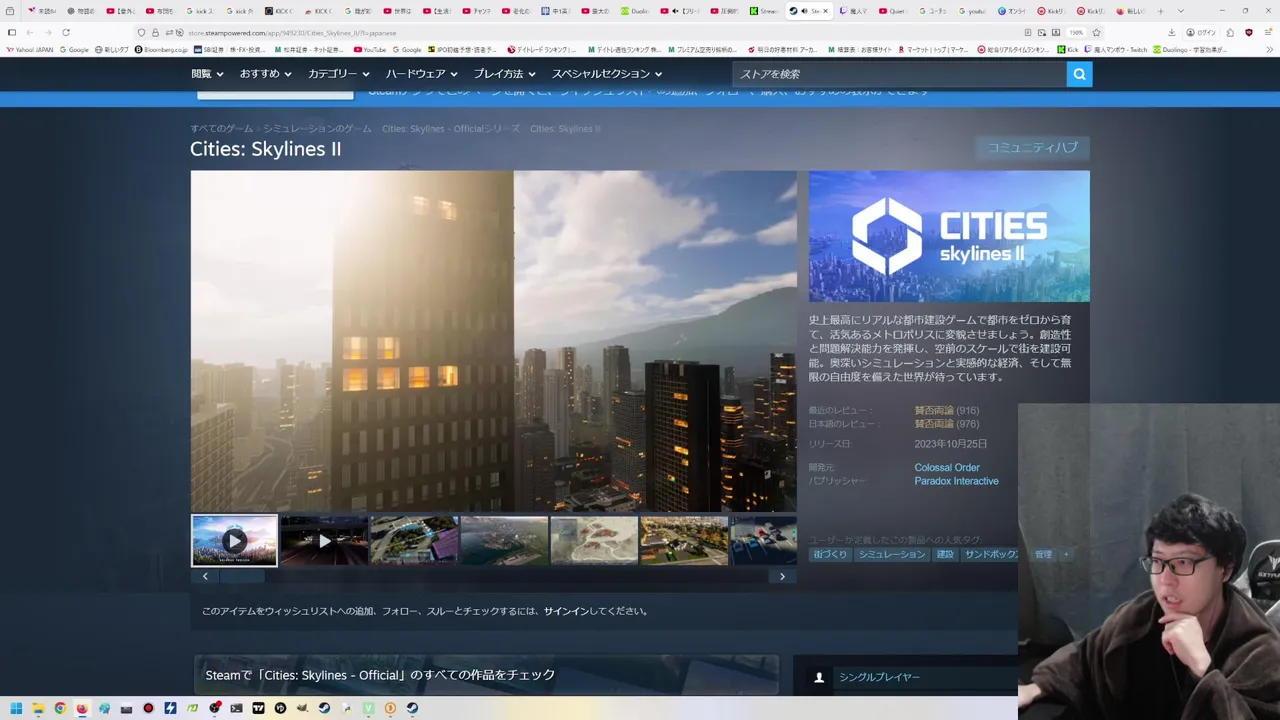Click the thumbnail strip scrollbar handle
This screenshot has height=720, width=1280.
pyautogui.click(x=242, y=576)
